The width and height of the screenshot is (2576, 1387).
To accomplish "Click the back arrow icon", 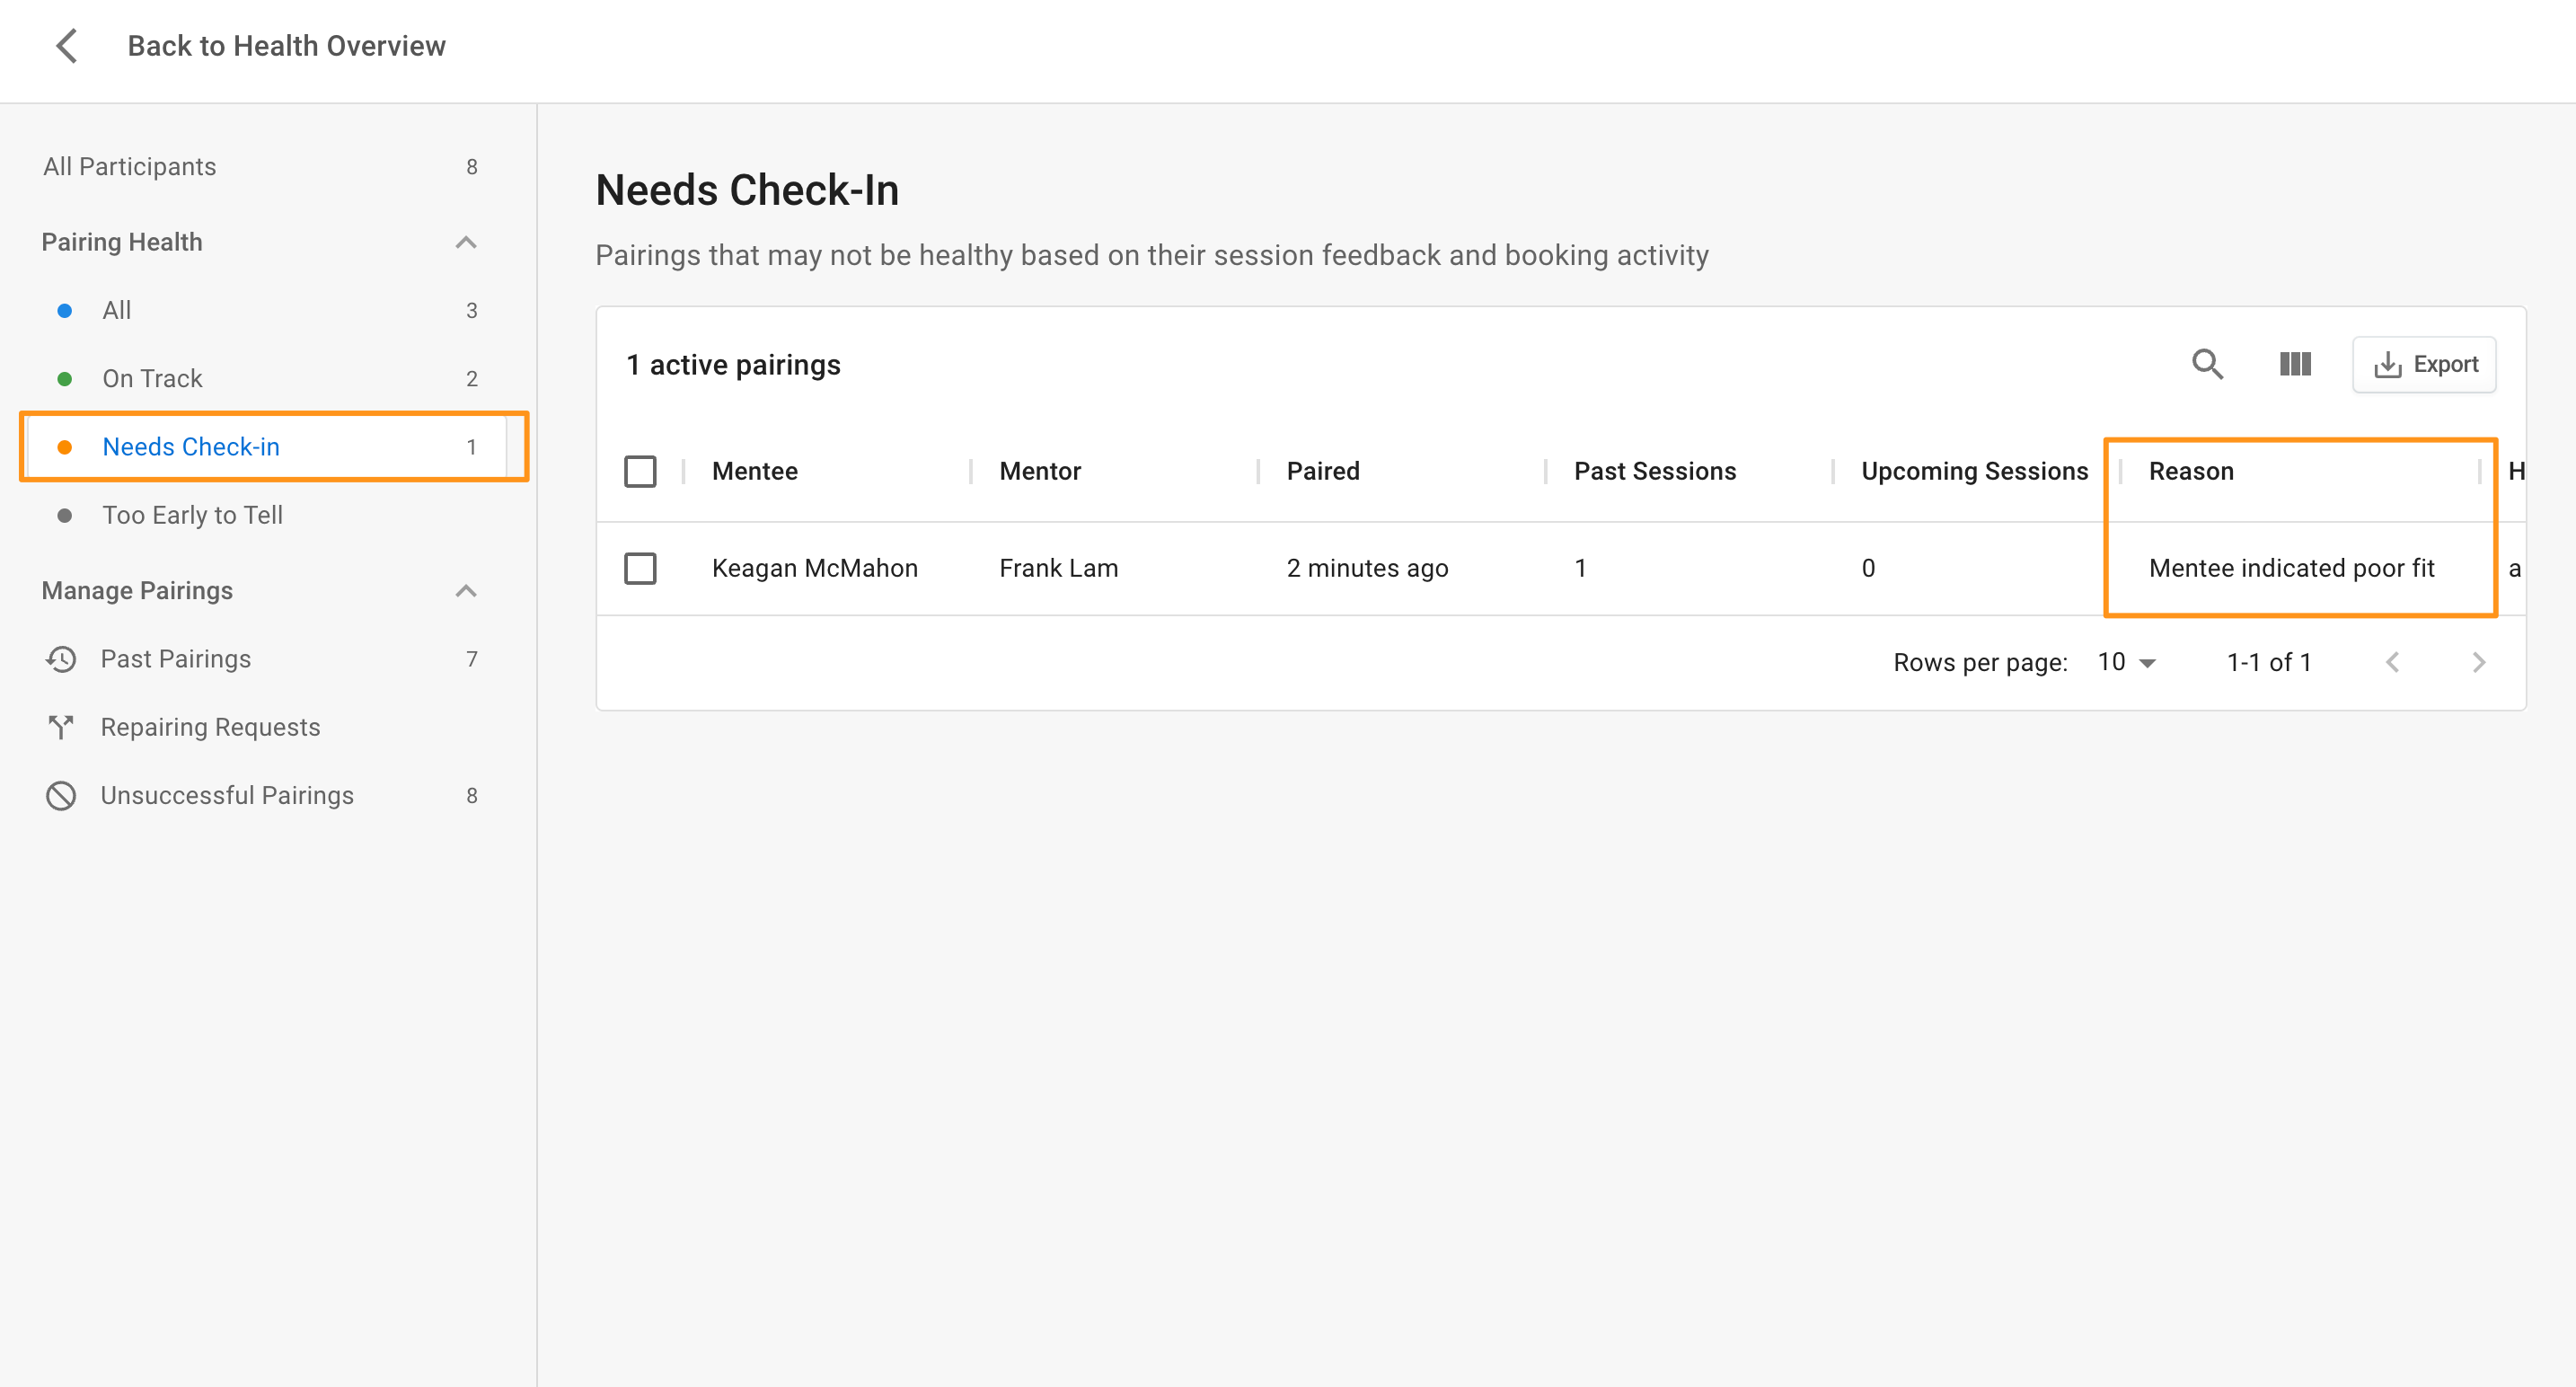I will click(x=67, y=46).
